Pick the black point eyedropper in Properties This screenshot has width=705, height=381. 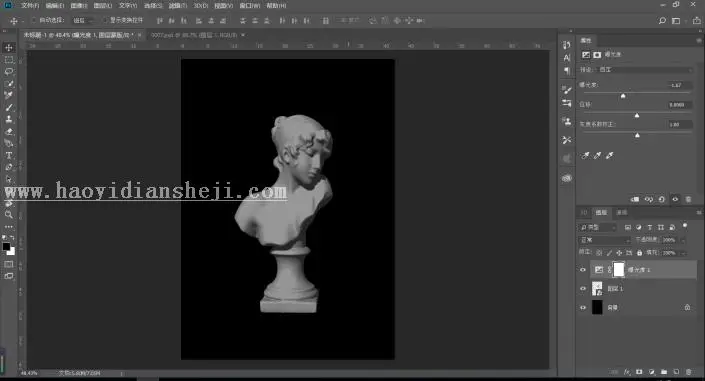point(585,156)
